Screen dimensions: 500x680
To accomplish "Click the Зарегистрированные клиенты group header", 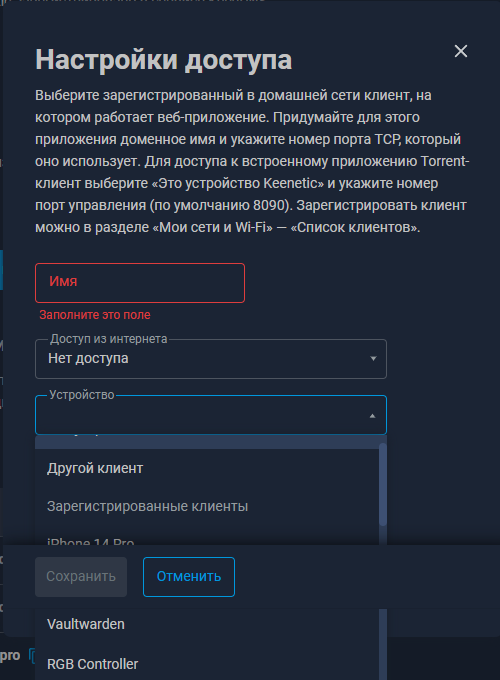I will click(147, 506).
